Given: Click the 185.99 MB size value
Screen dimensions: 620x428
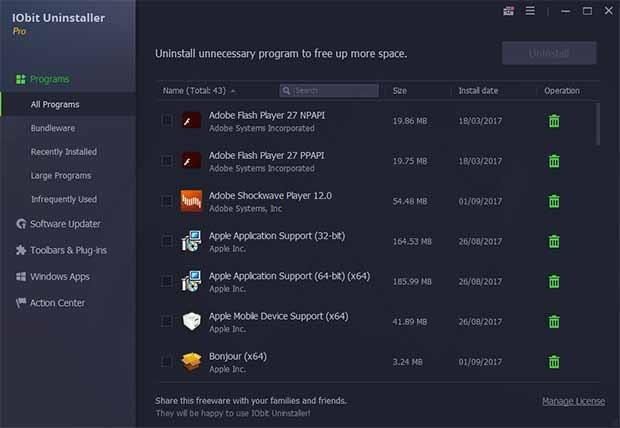Looking at the screenshot, I should click(x=412, y=282).
